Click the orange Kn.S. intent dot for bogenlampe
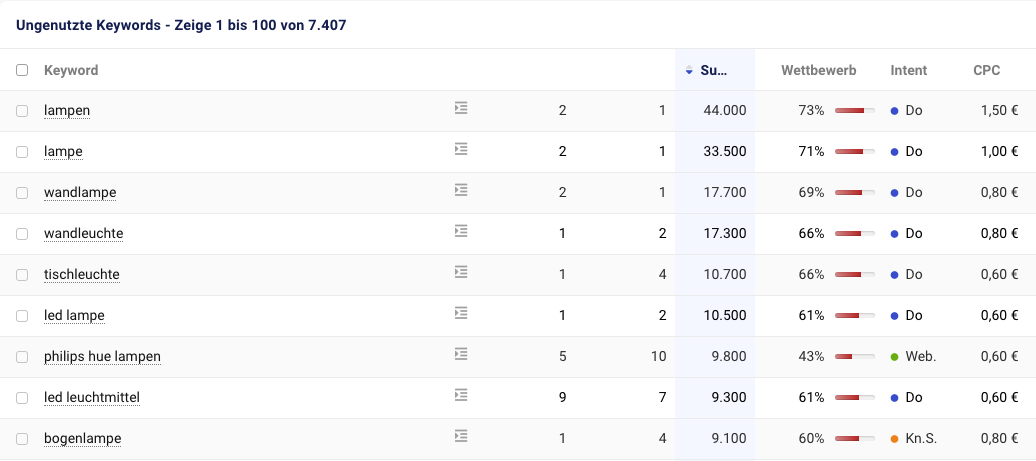 click(895, 438)
